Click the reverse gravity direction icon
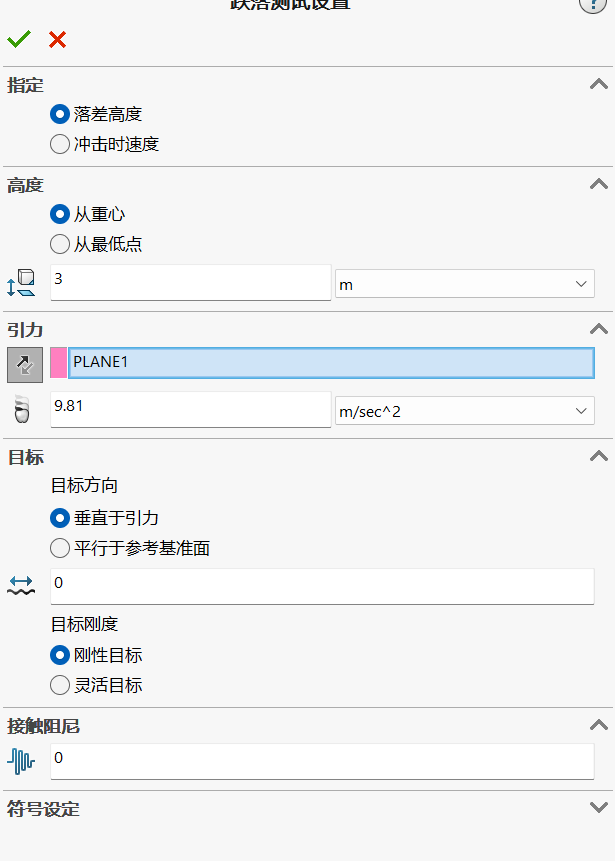Viewport: 615px width, 861px height. point(25,365)
